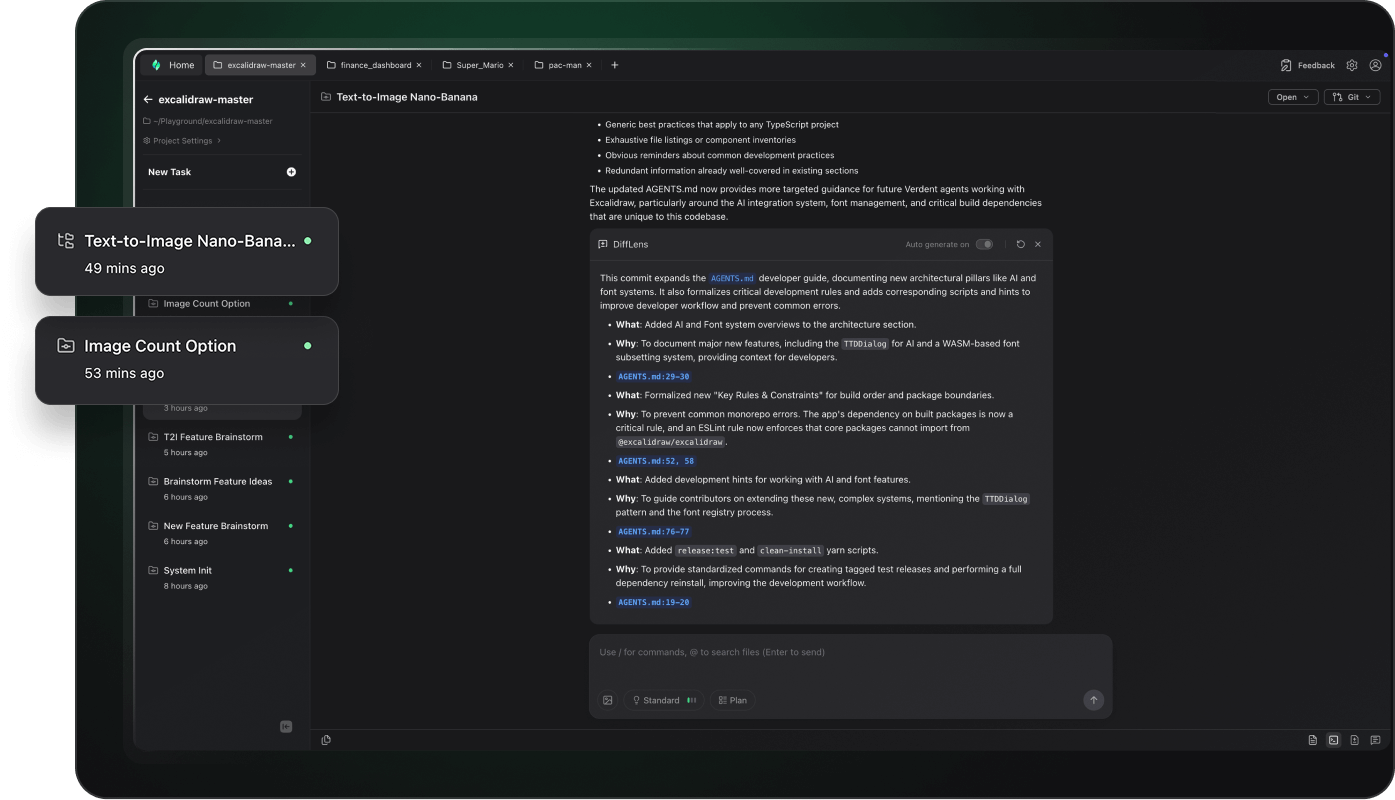Open the Home tab
This screenshot has height=800, width=1395.
pyautogui.click(x=173, y=65)
